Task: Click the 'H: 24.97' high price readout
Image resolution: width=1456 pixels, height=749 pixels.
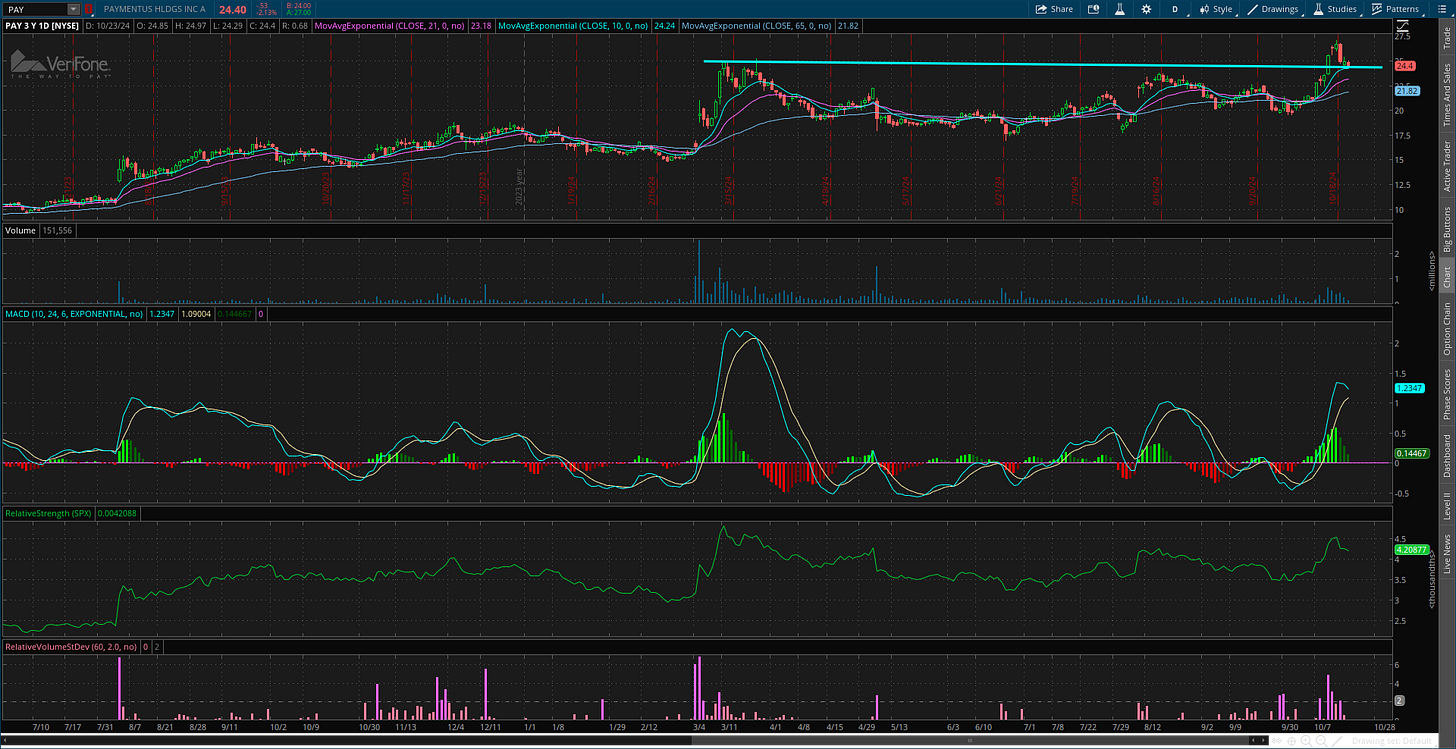Action: pos(191,26)
